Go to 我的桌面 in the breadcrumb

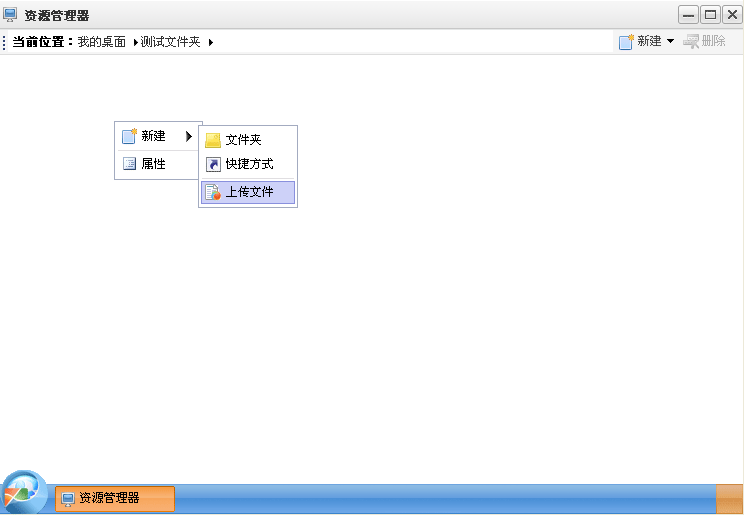click(x=102, y=42)
